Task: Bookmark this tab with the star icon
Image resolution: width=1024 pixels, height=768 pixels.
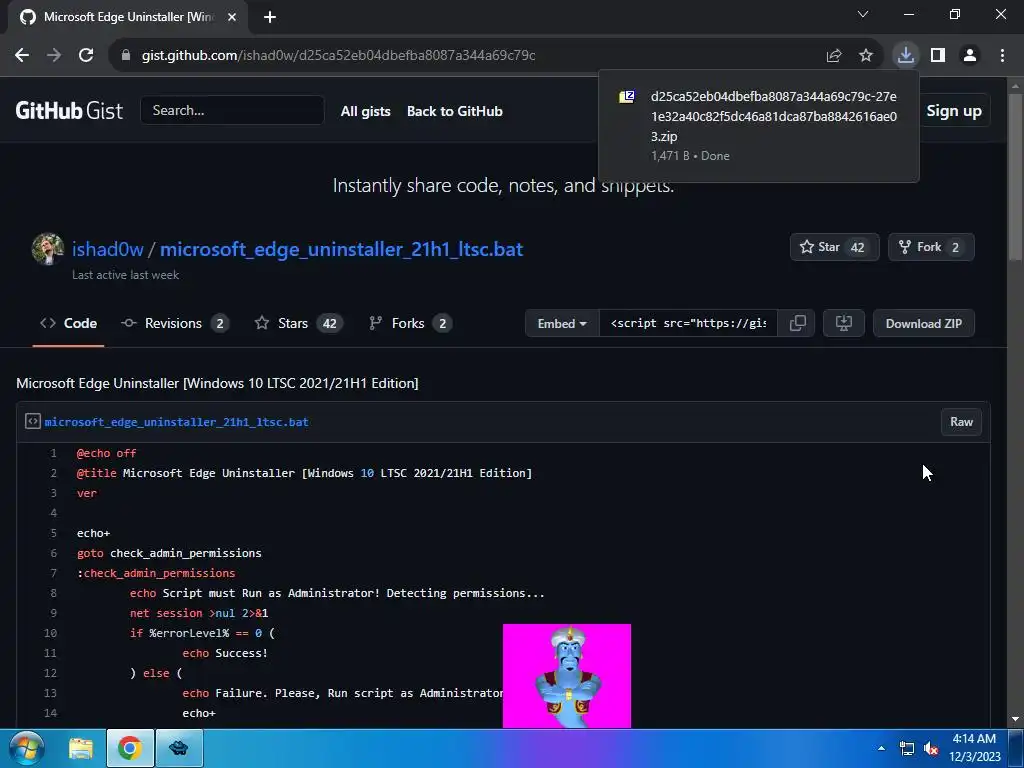Action: tap(866, 56)
